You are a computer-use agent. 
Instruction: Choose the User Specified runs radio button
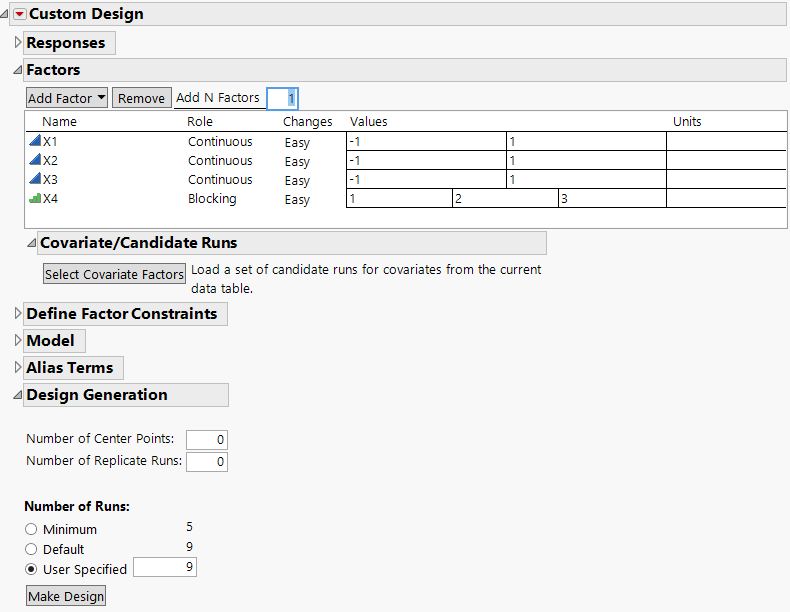click(x=32, y=569)
